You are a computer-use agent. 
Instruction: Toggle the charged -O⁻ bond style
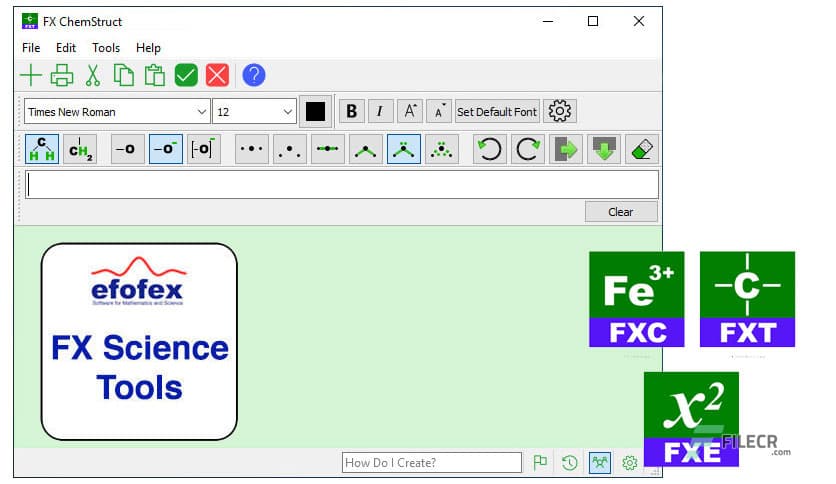pos(165,149)
